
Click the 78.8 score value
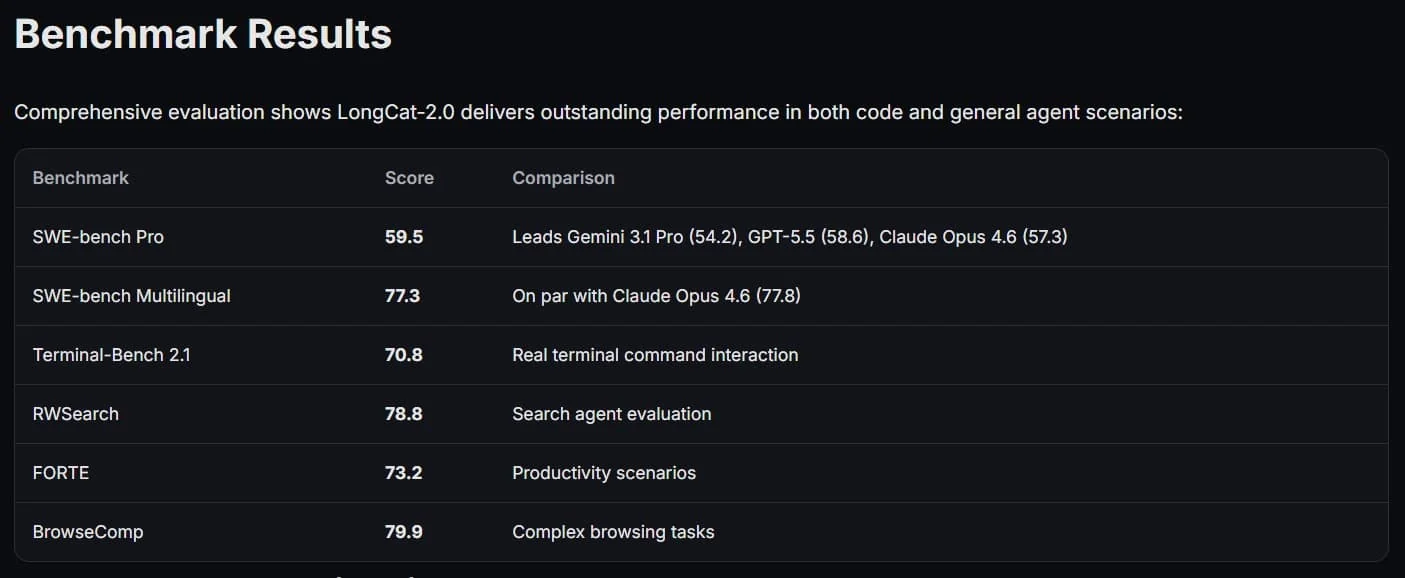point(404,414)
